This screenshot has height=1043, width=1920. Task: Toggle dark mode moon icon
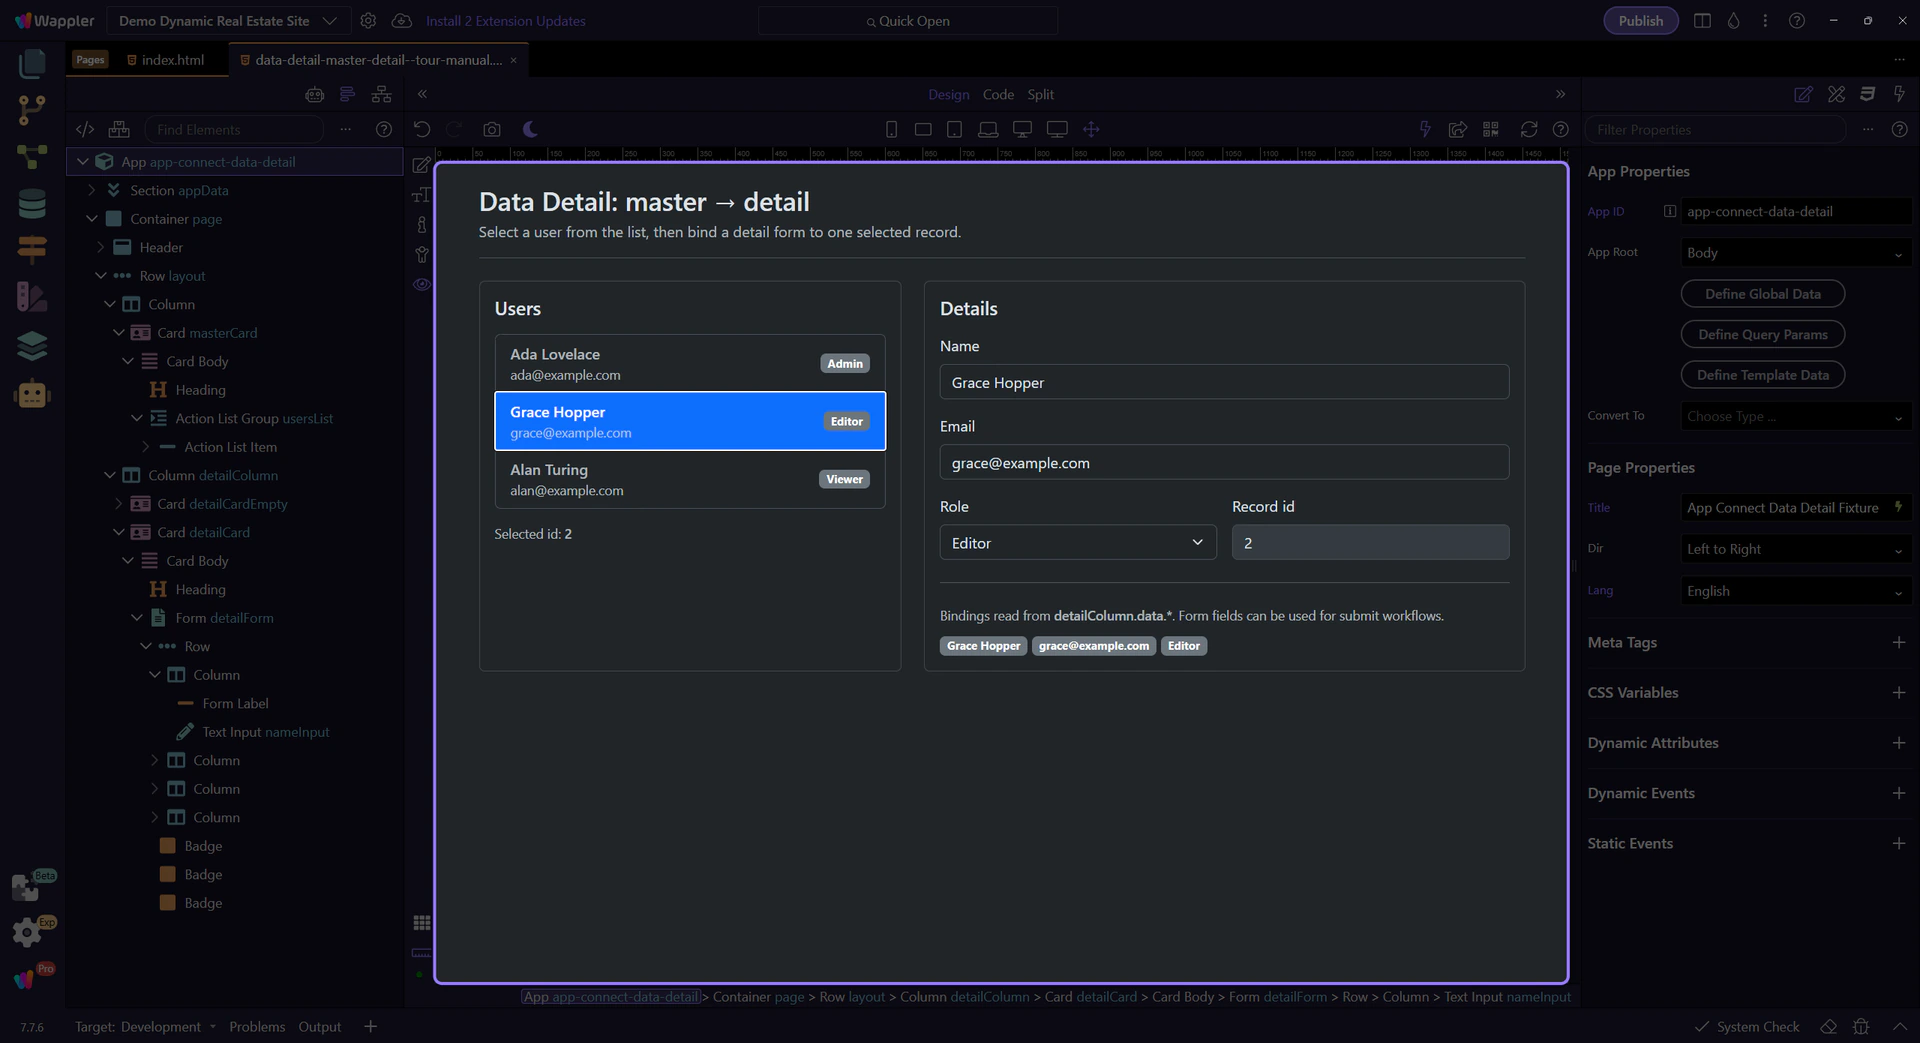530,129
